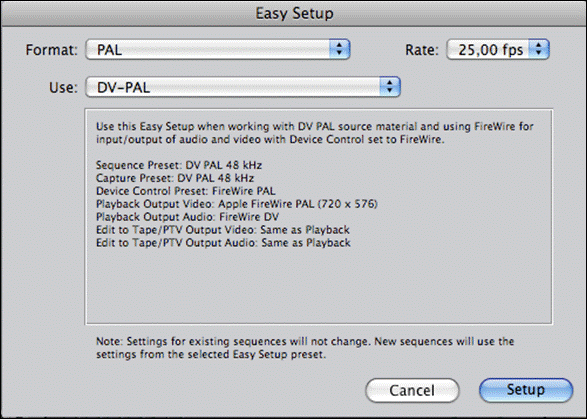
Task: Click Edit to Tape/PTV Output Video line
Action: 223,230
